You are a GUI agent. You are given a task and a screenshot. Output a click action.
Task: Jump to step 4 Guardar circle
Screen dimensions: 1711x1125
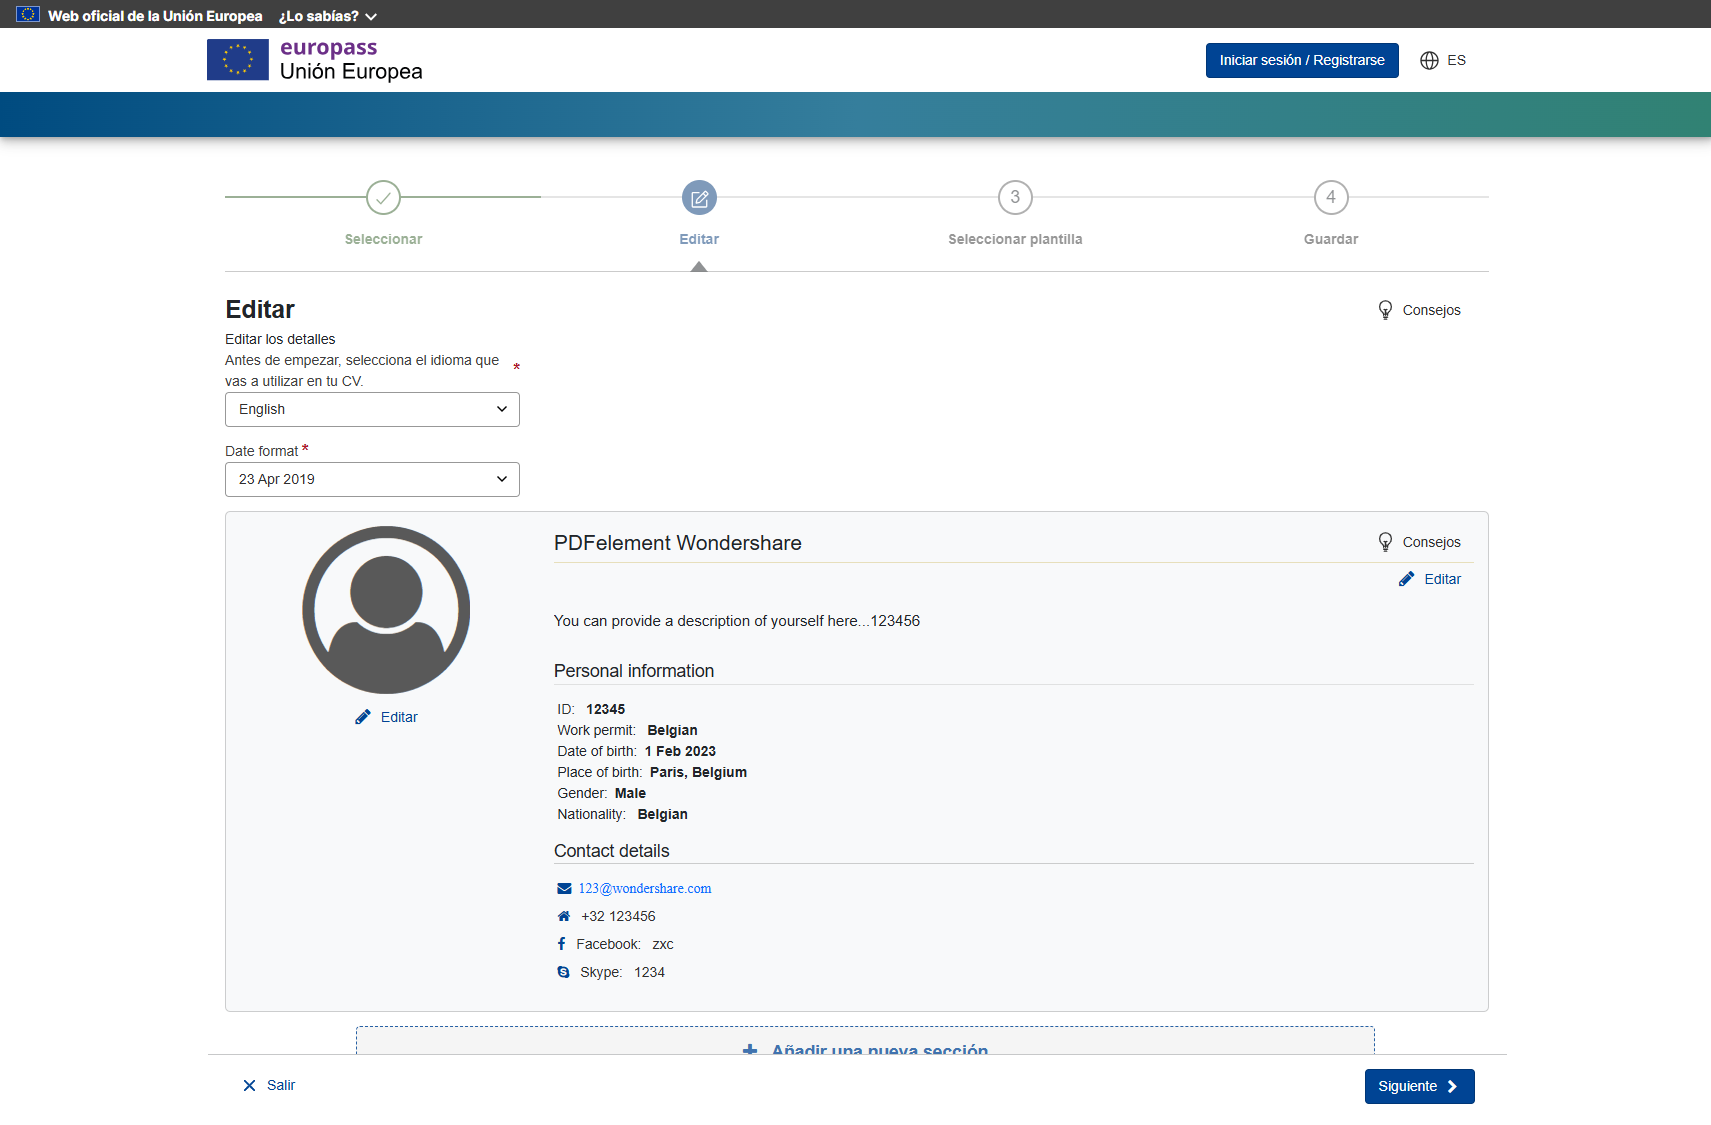[1331, 197]
